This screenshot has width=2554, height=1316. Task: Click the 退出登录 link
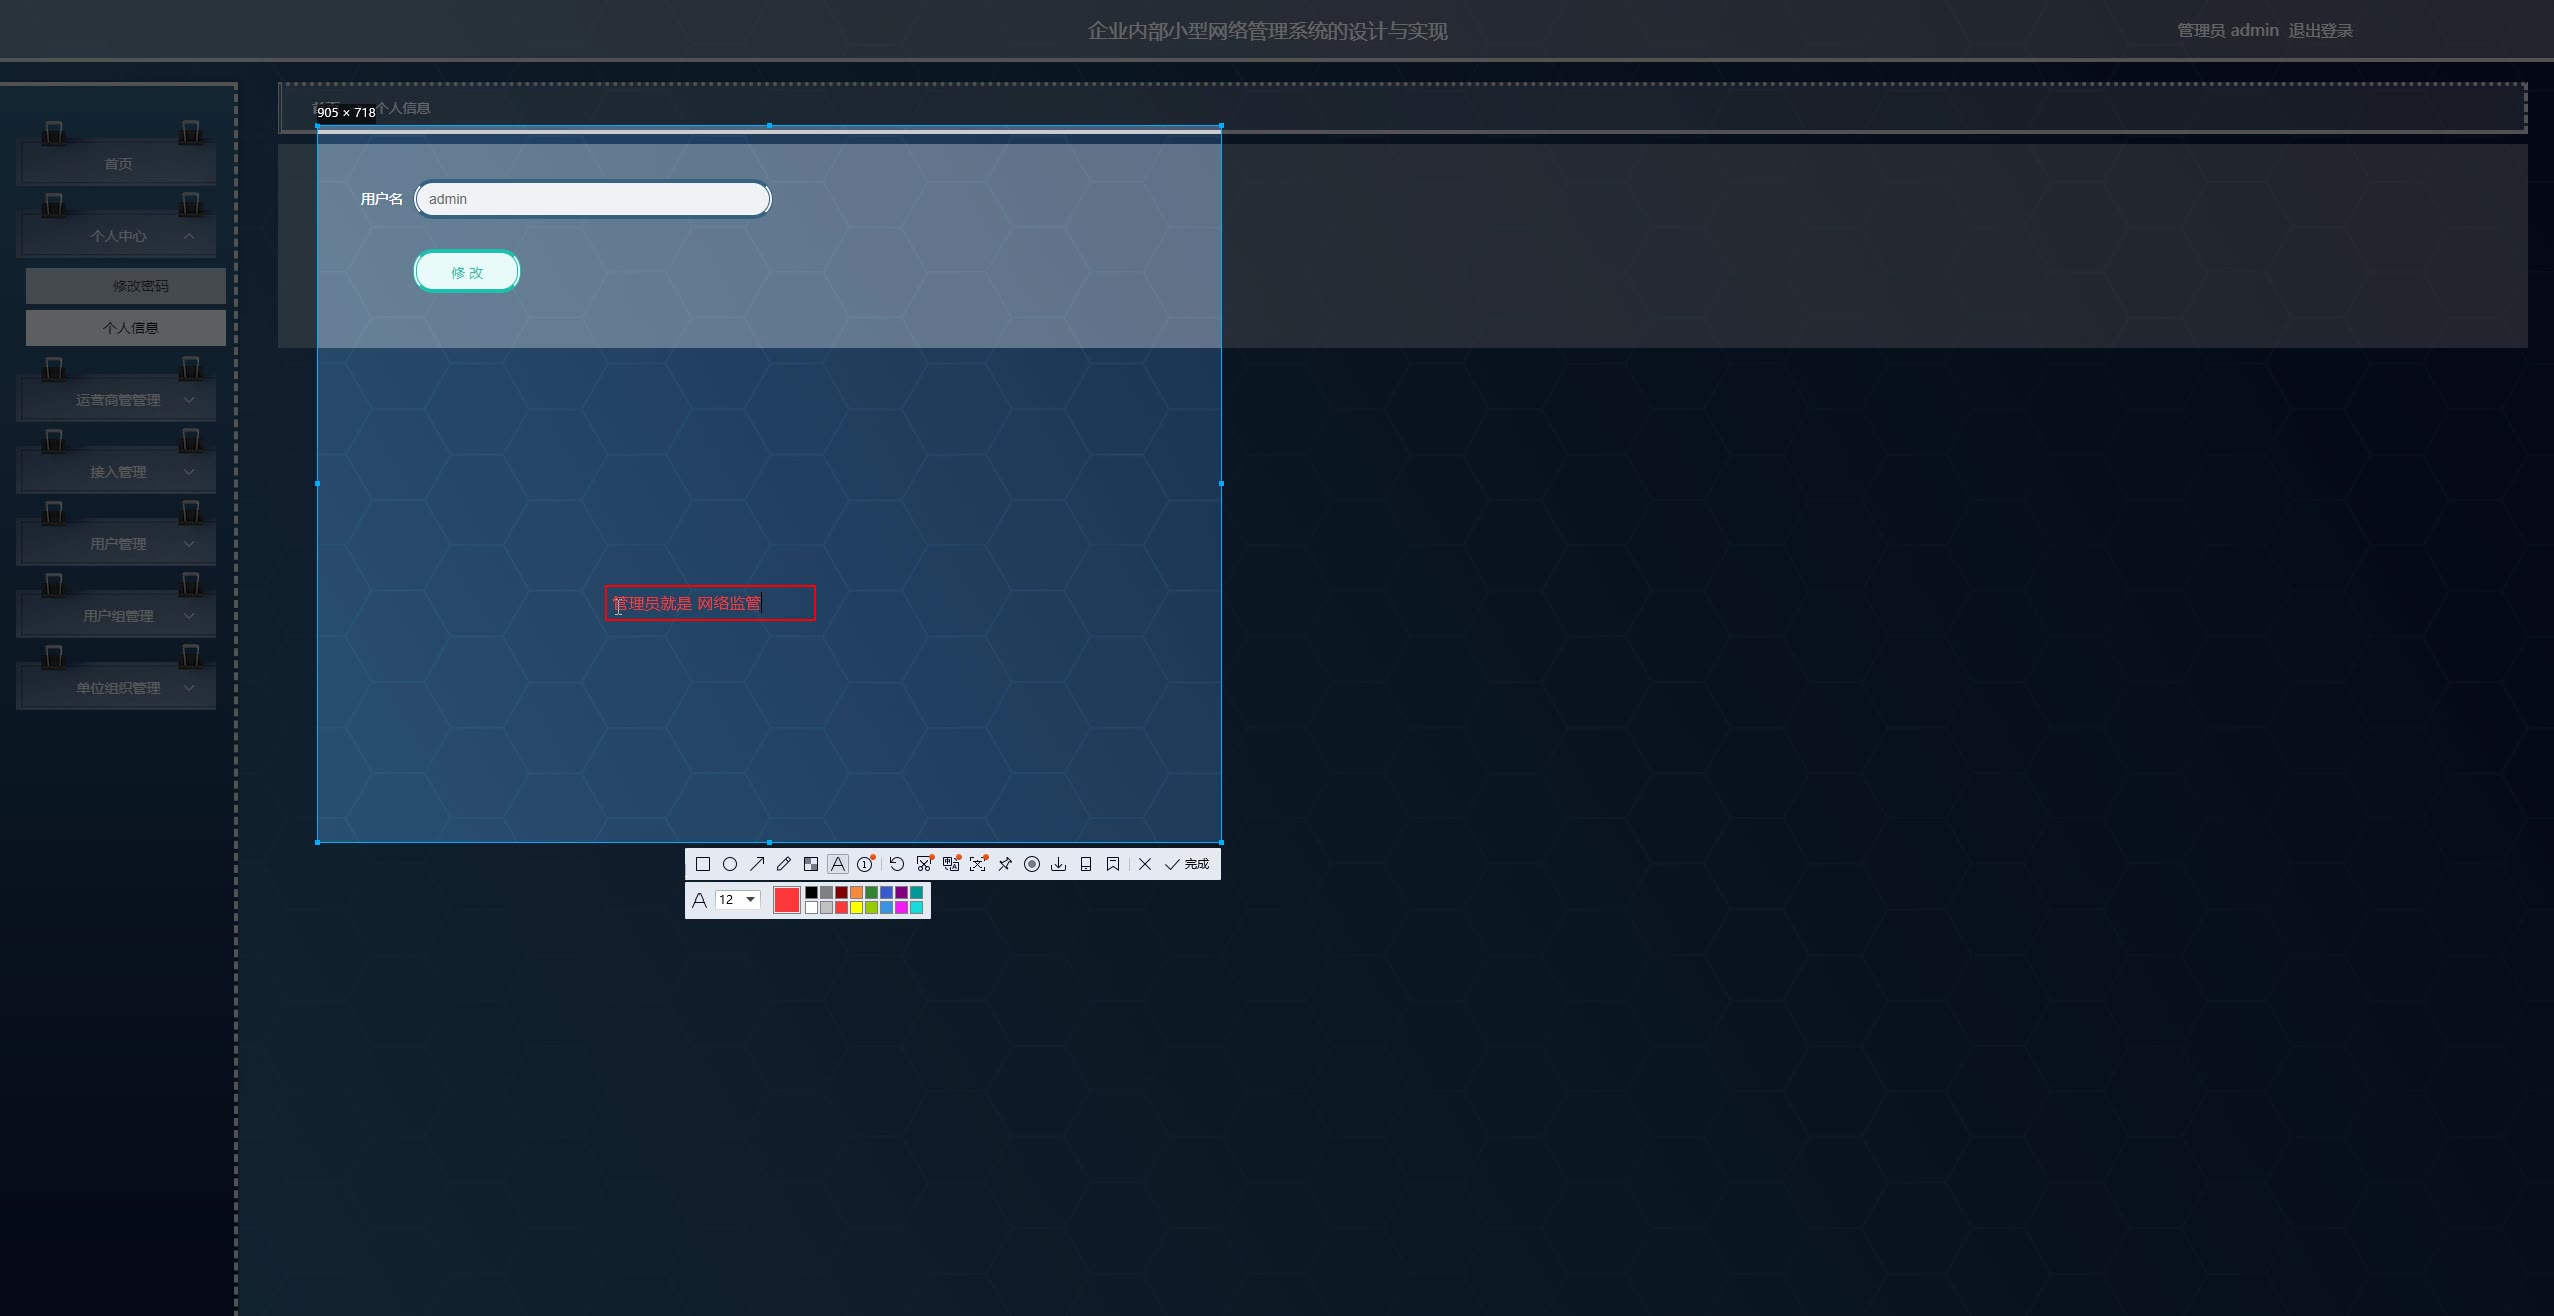click(x=2320, y=31)
